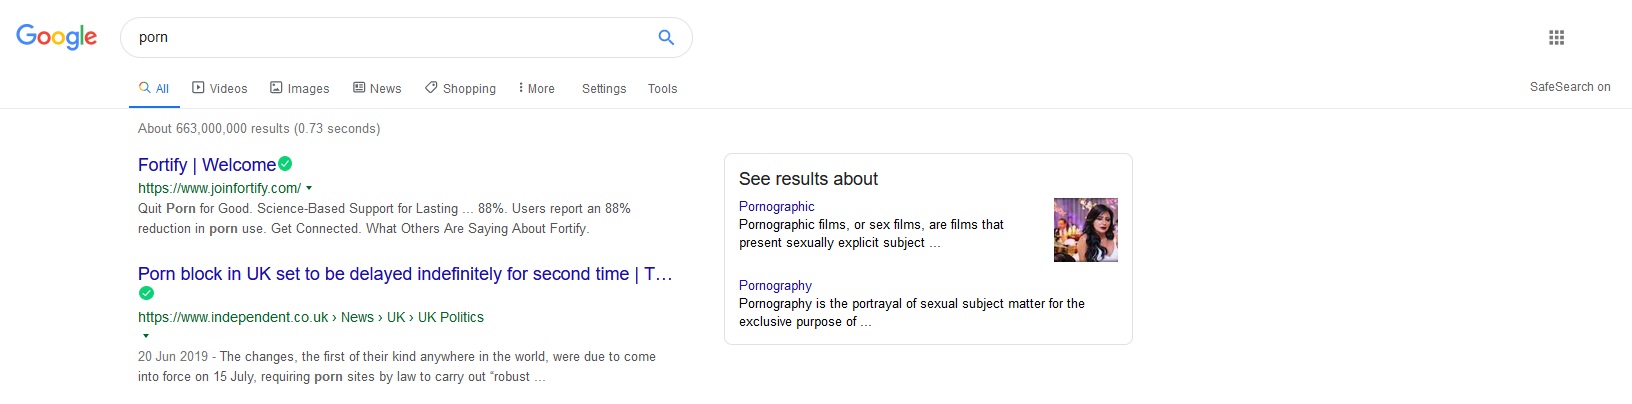Click the See results about heading
This screenshot has height=404, width=1632.
tap(808, 179)
